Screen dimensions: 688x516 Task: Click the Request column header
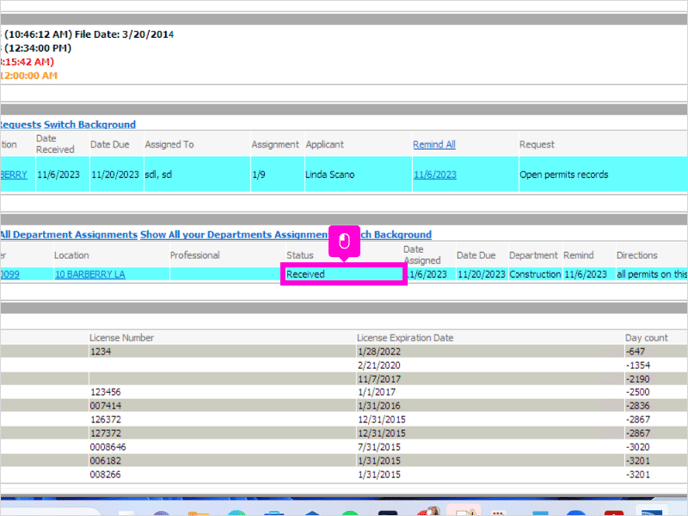pyautogui.click(x=537, y=144)
